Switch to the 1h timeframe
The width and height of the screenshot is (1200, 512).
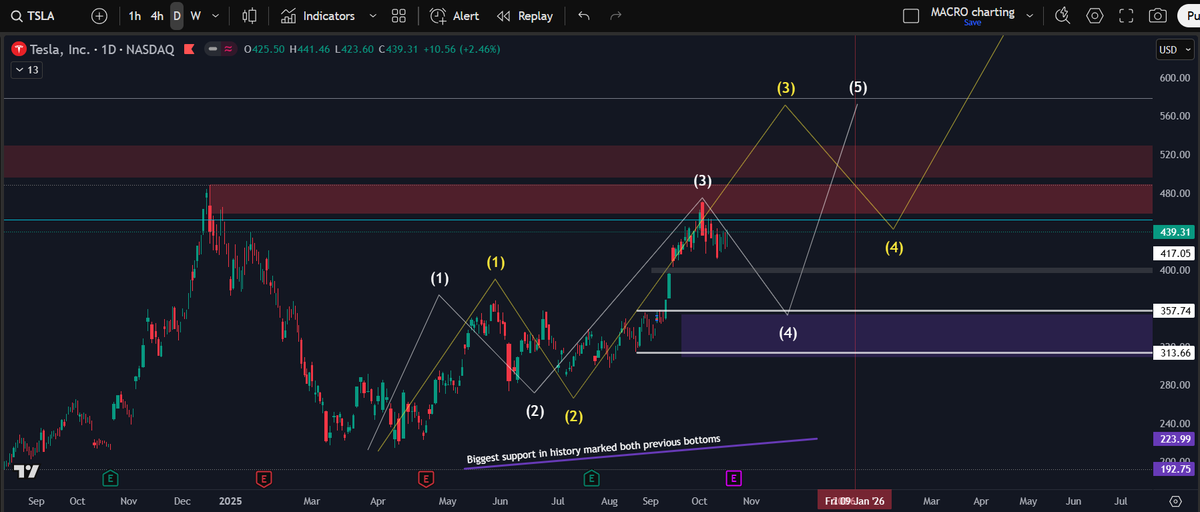(135, 16)
